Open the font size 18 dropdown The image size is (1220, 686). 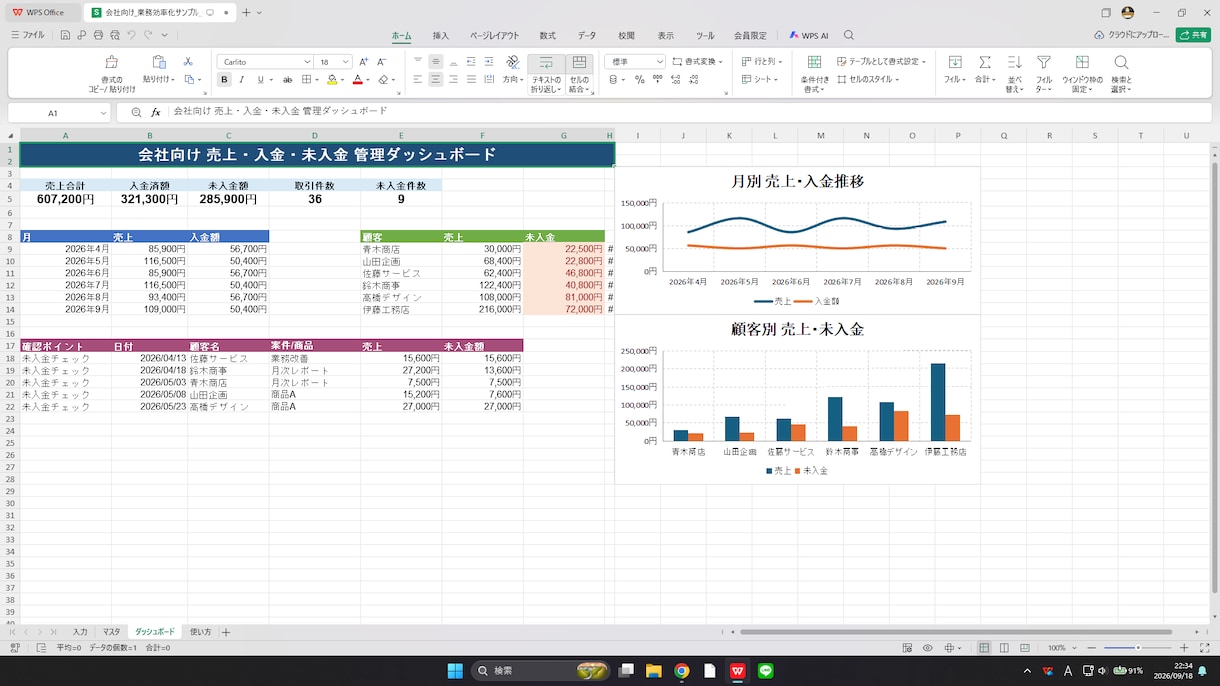tap(346, 62)
